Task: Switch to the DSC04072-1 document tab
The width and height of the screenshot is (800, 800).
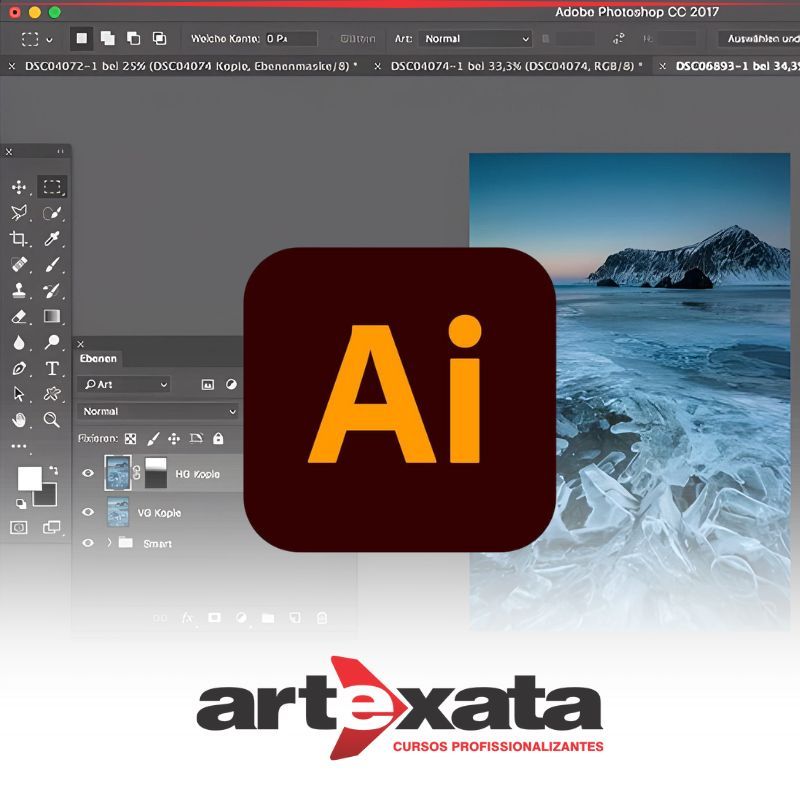Action: [x=185, y=66]
